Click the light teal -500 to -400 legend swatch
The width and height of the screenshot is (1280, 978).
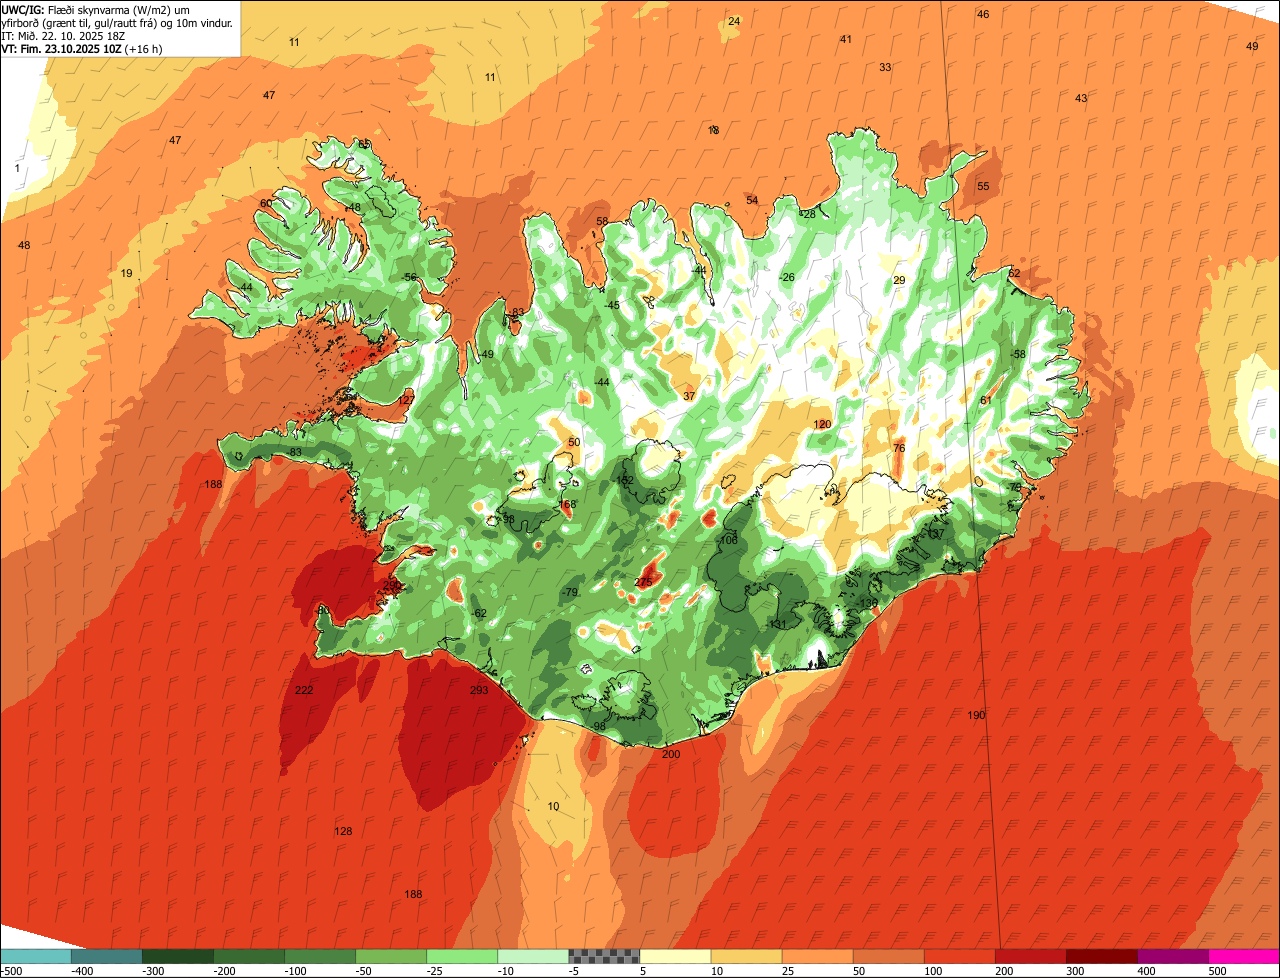tap(35, 956)
